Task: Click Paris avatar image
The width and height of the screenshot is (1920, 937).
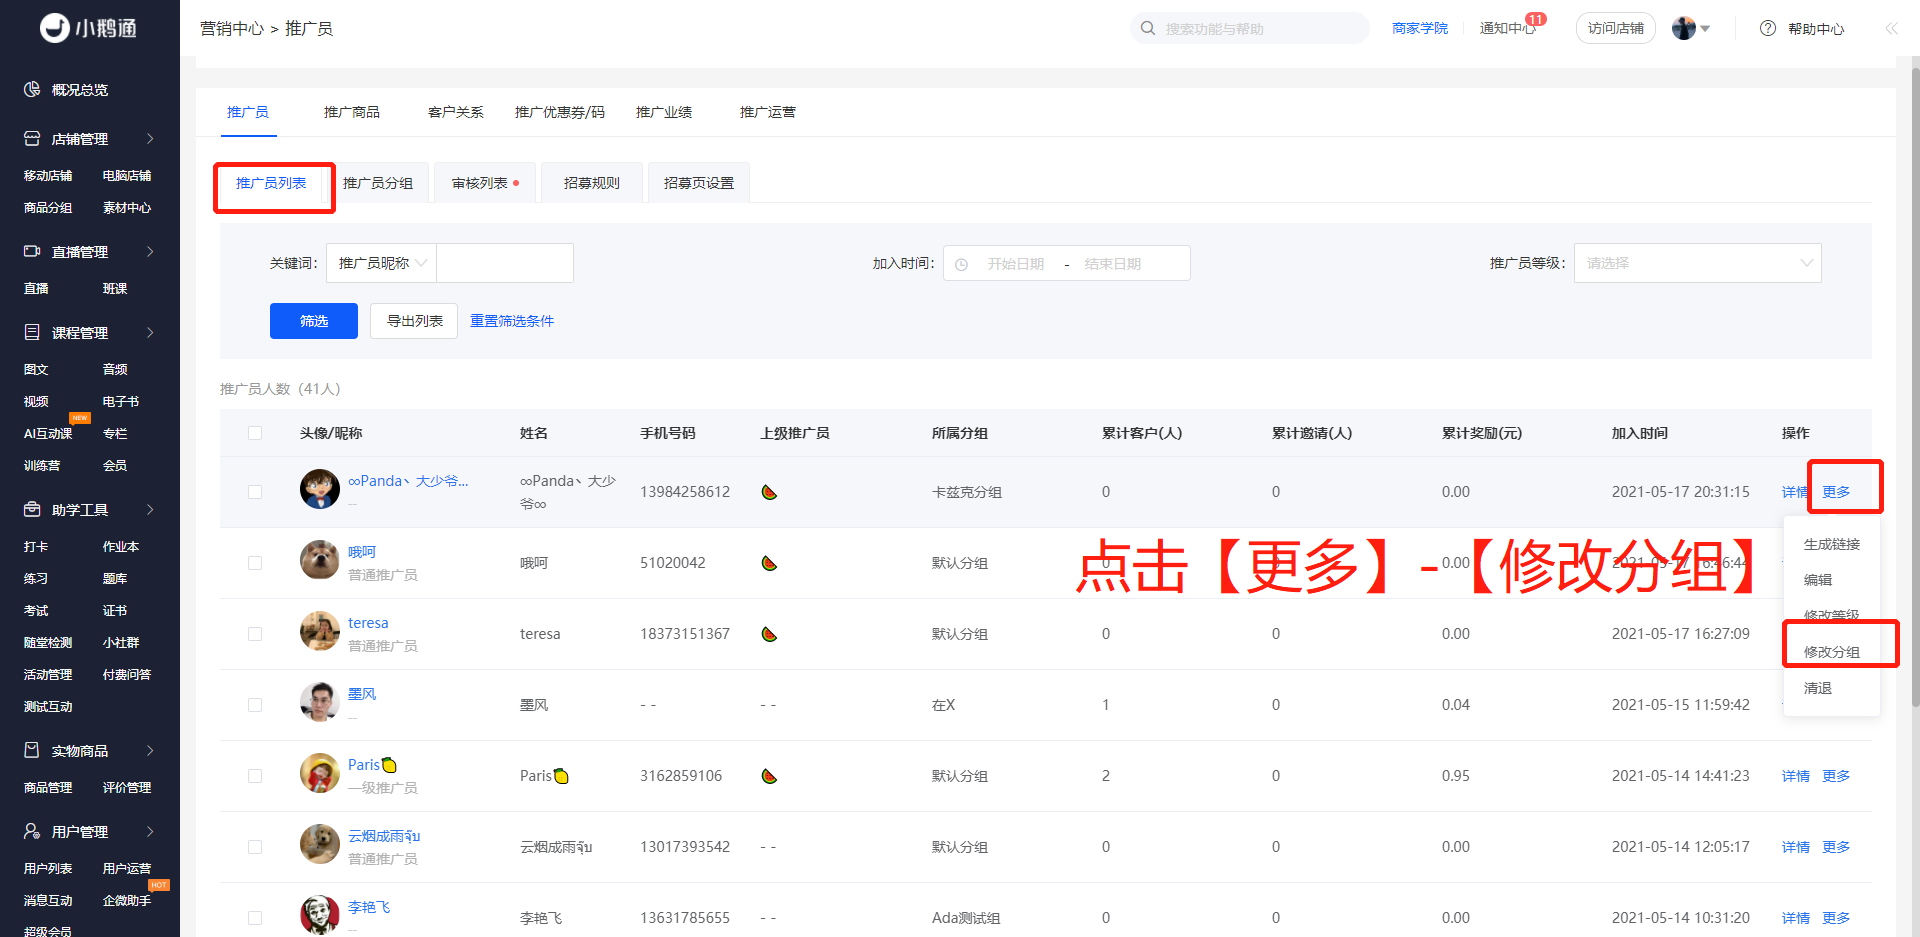Action: point(320,772)
